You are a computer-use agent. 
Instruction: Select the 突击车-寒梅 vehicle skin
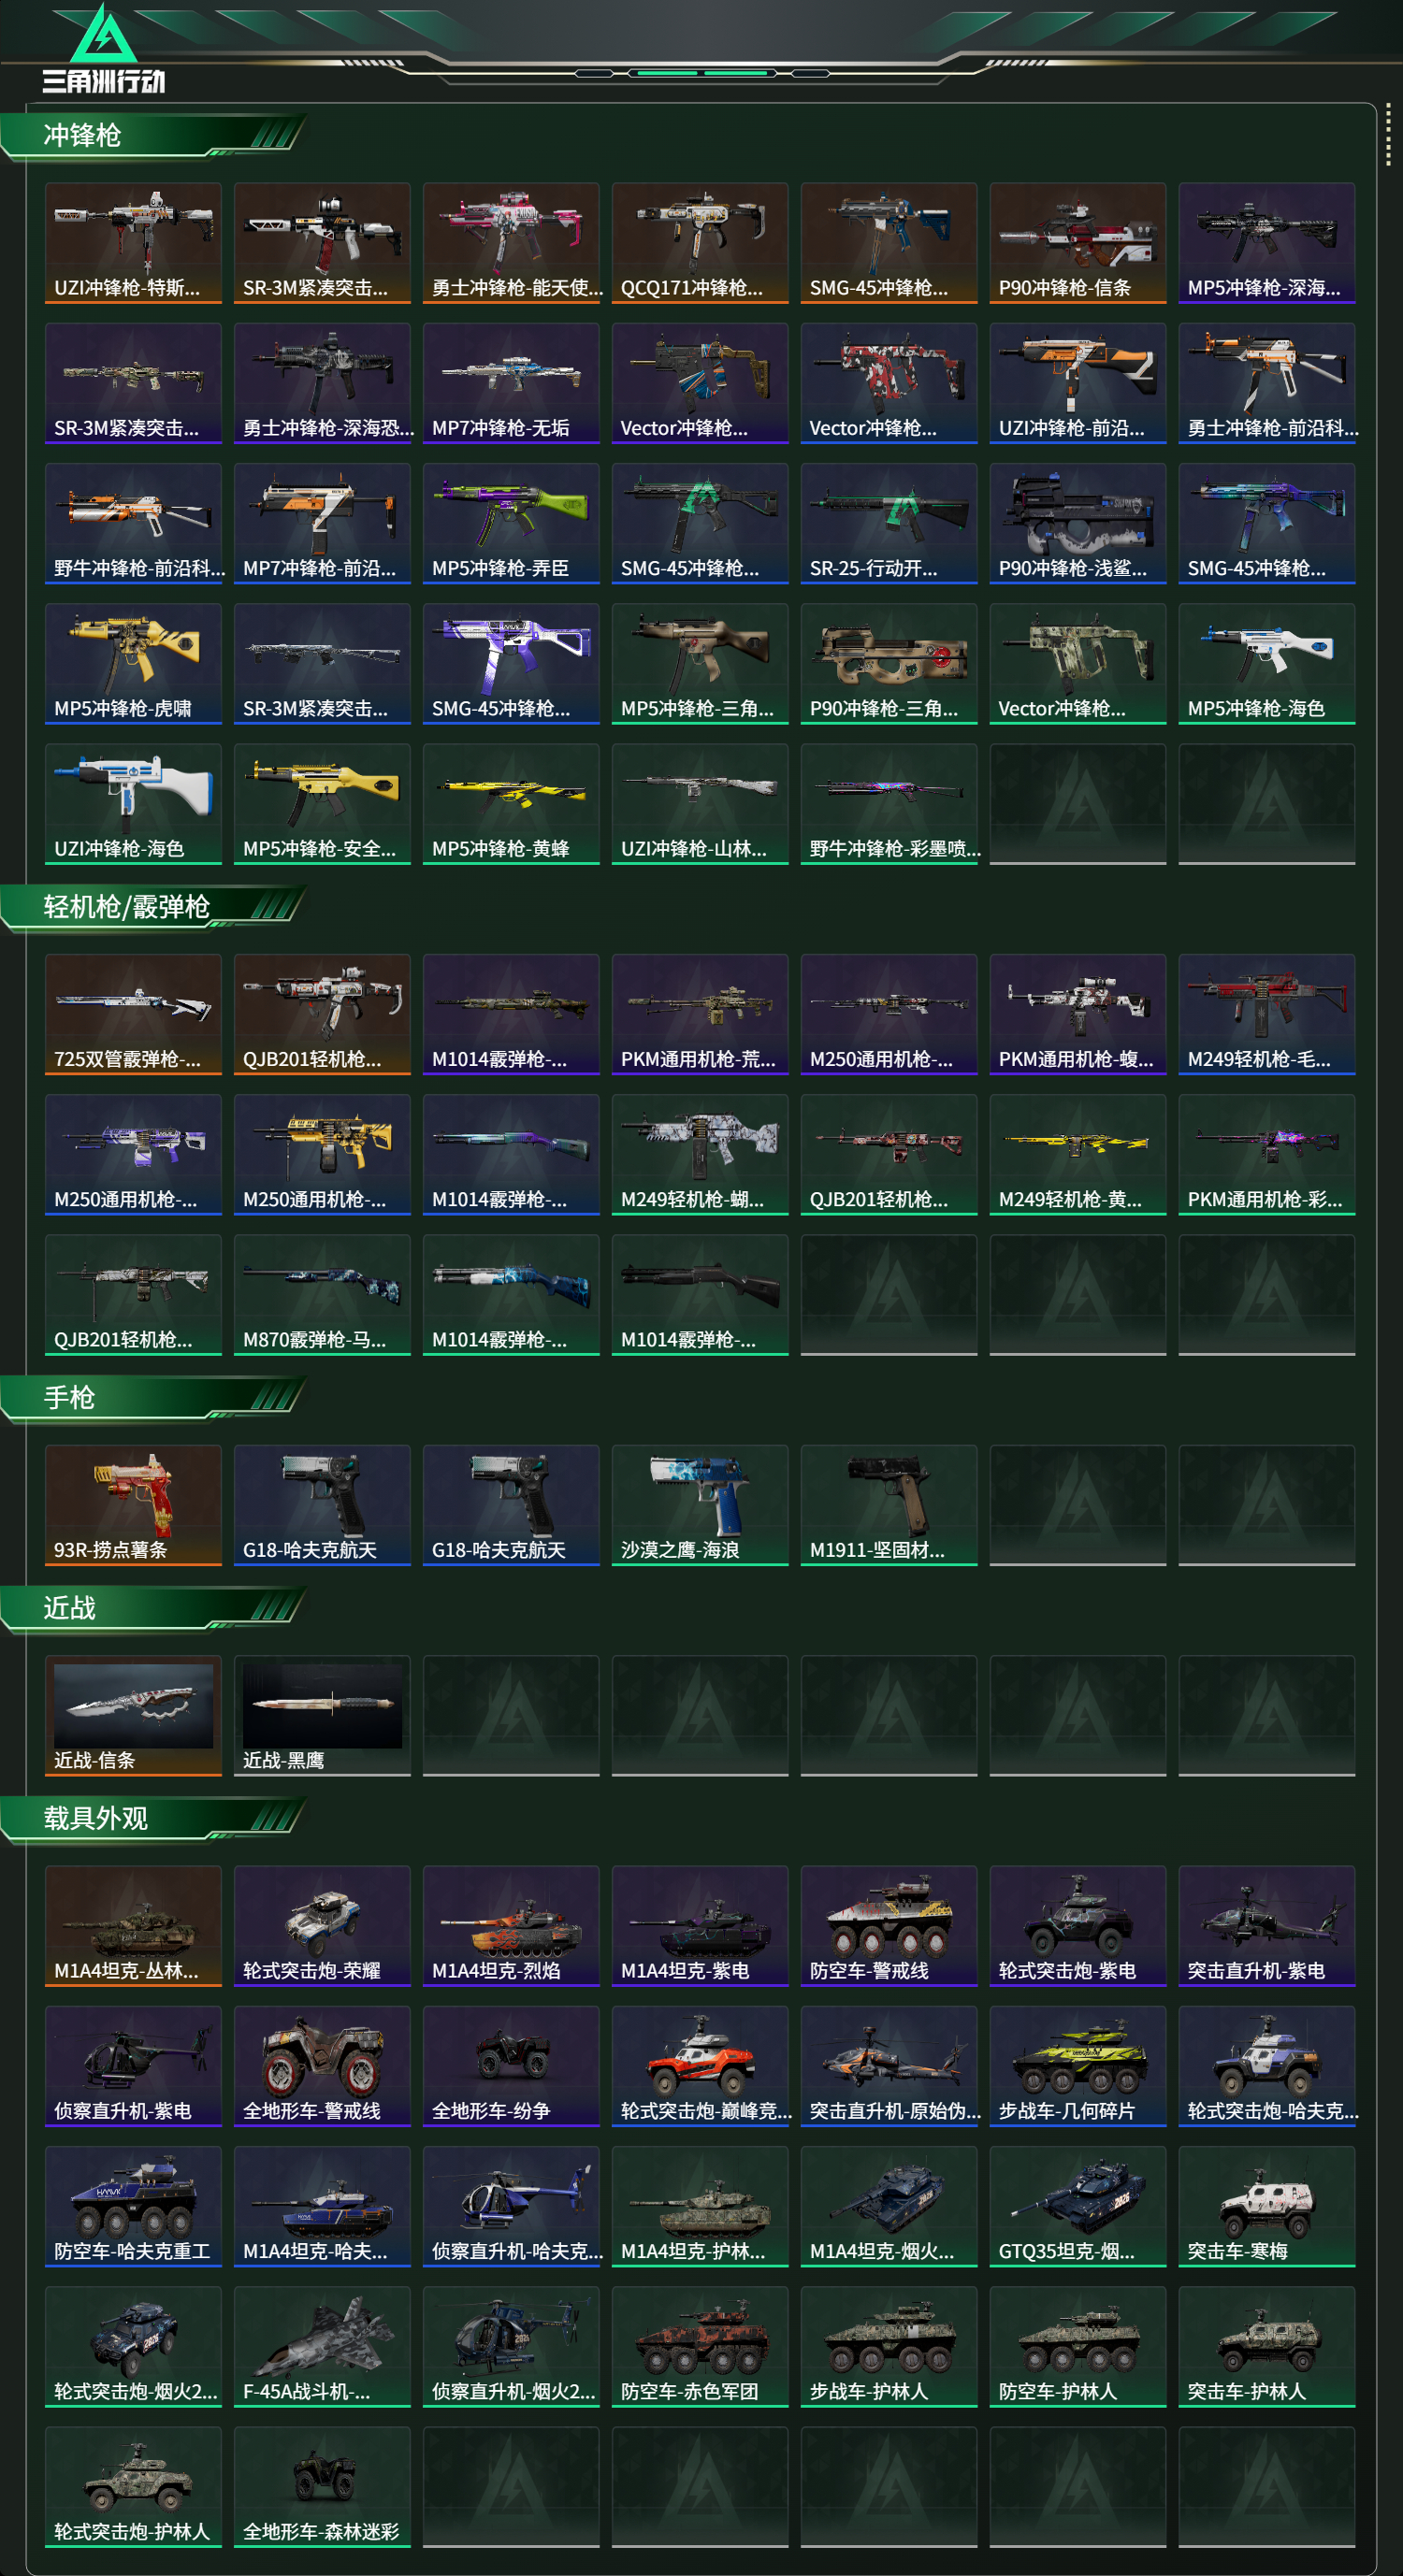click(x=1266, y=2205)
